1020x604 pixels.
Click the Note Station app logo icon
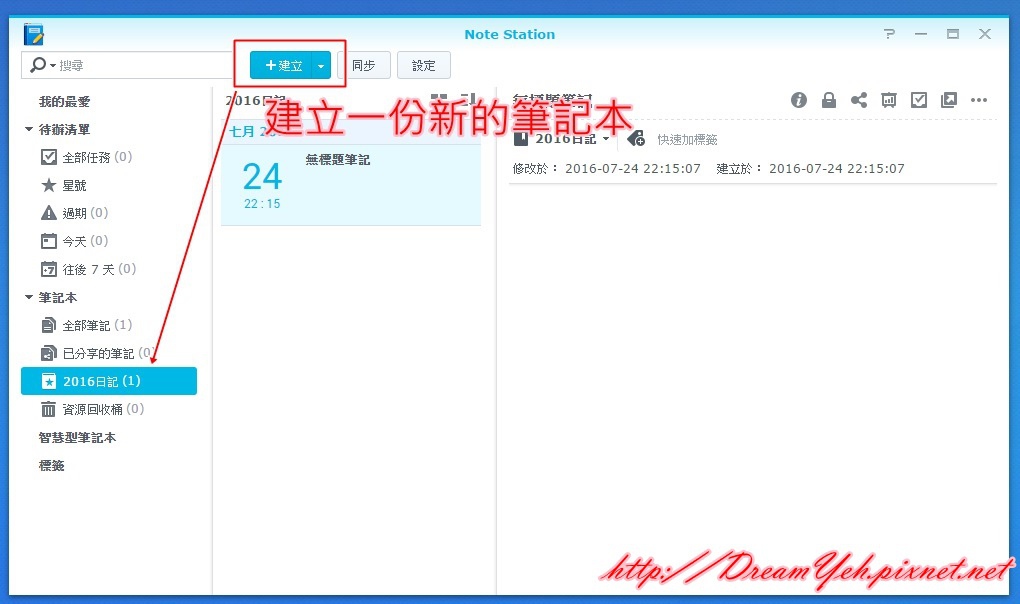[x=33, y=34]
